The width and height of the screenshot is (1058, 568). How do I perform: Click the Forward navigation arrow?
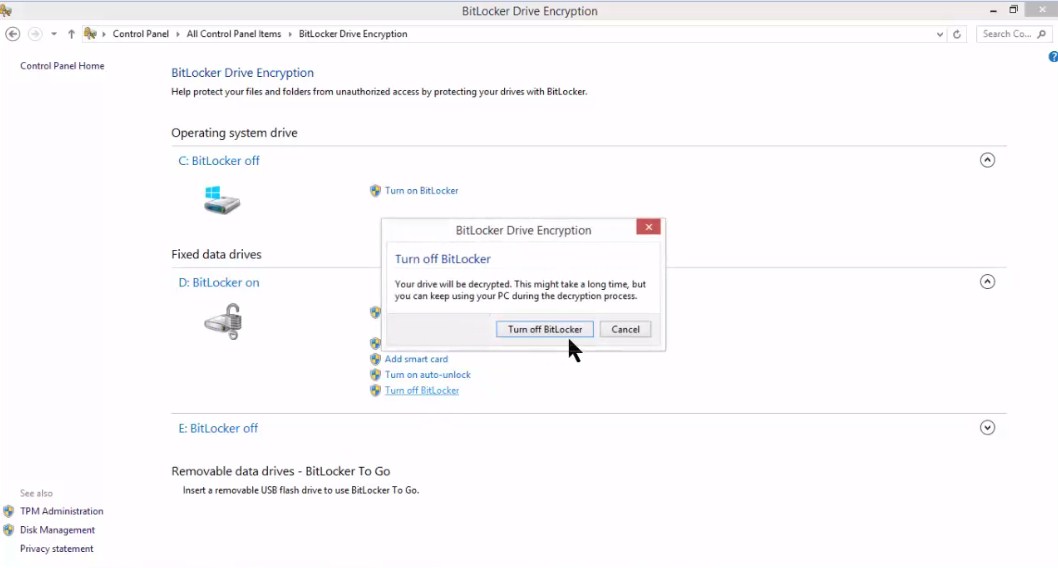coord(35,34)
